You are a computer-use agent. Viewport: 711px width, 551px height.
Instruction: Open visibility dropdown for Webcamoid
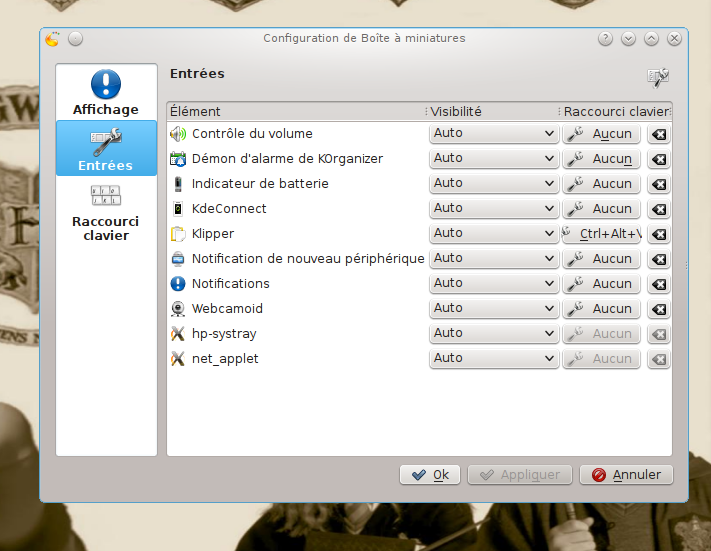pyautogui.click(x=494, y=308)
